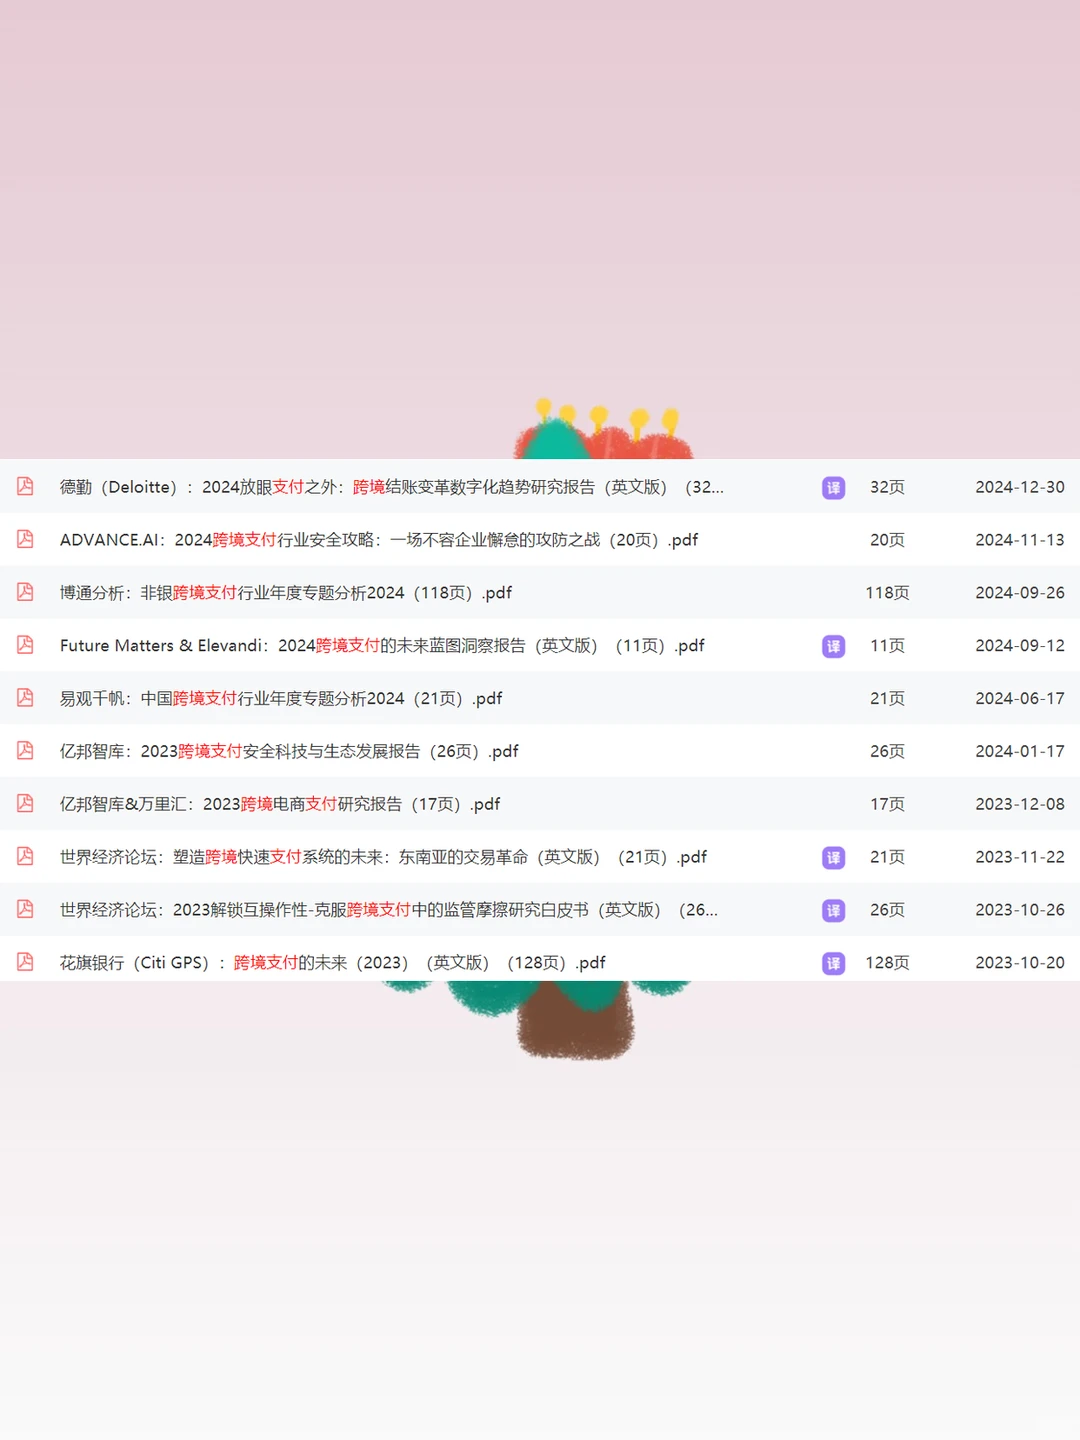Image resolution: width=1080 pixels, height=1440 pixels.
Task: Open 德勤 Deloitte 2024放眼支付之外 report
Action: (x=392, y=487)
